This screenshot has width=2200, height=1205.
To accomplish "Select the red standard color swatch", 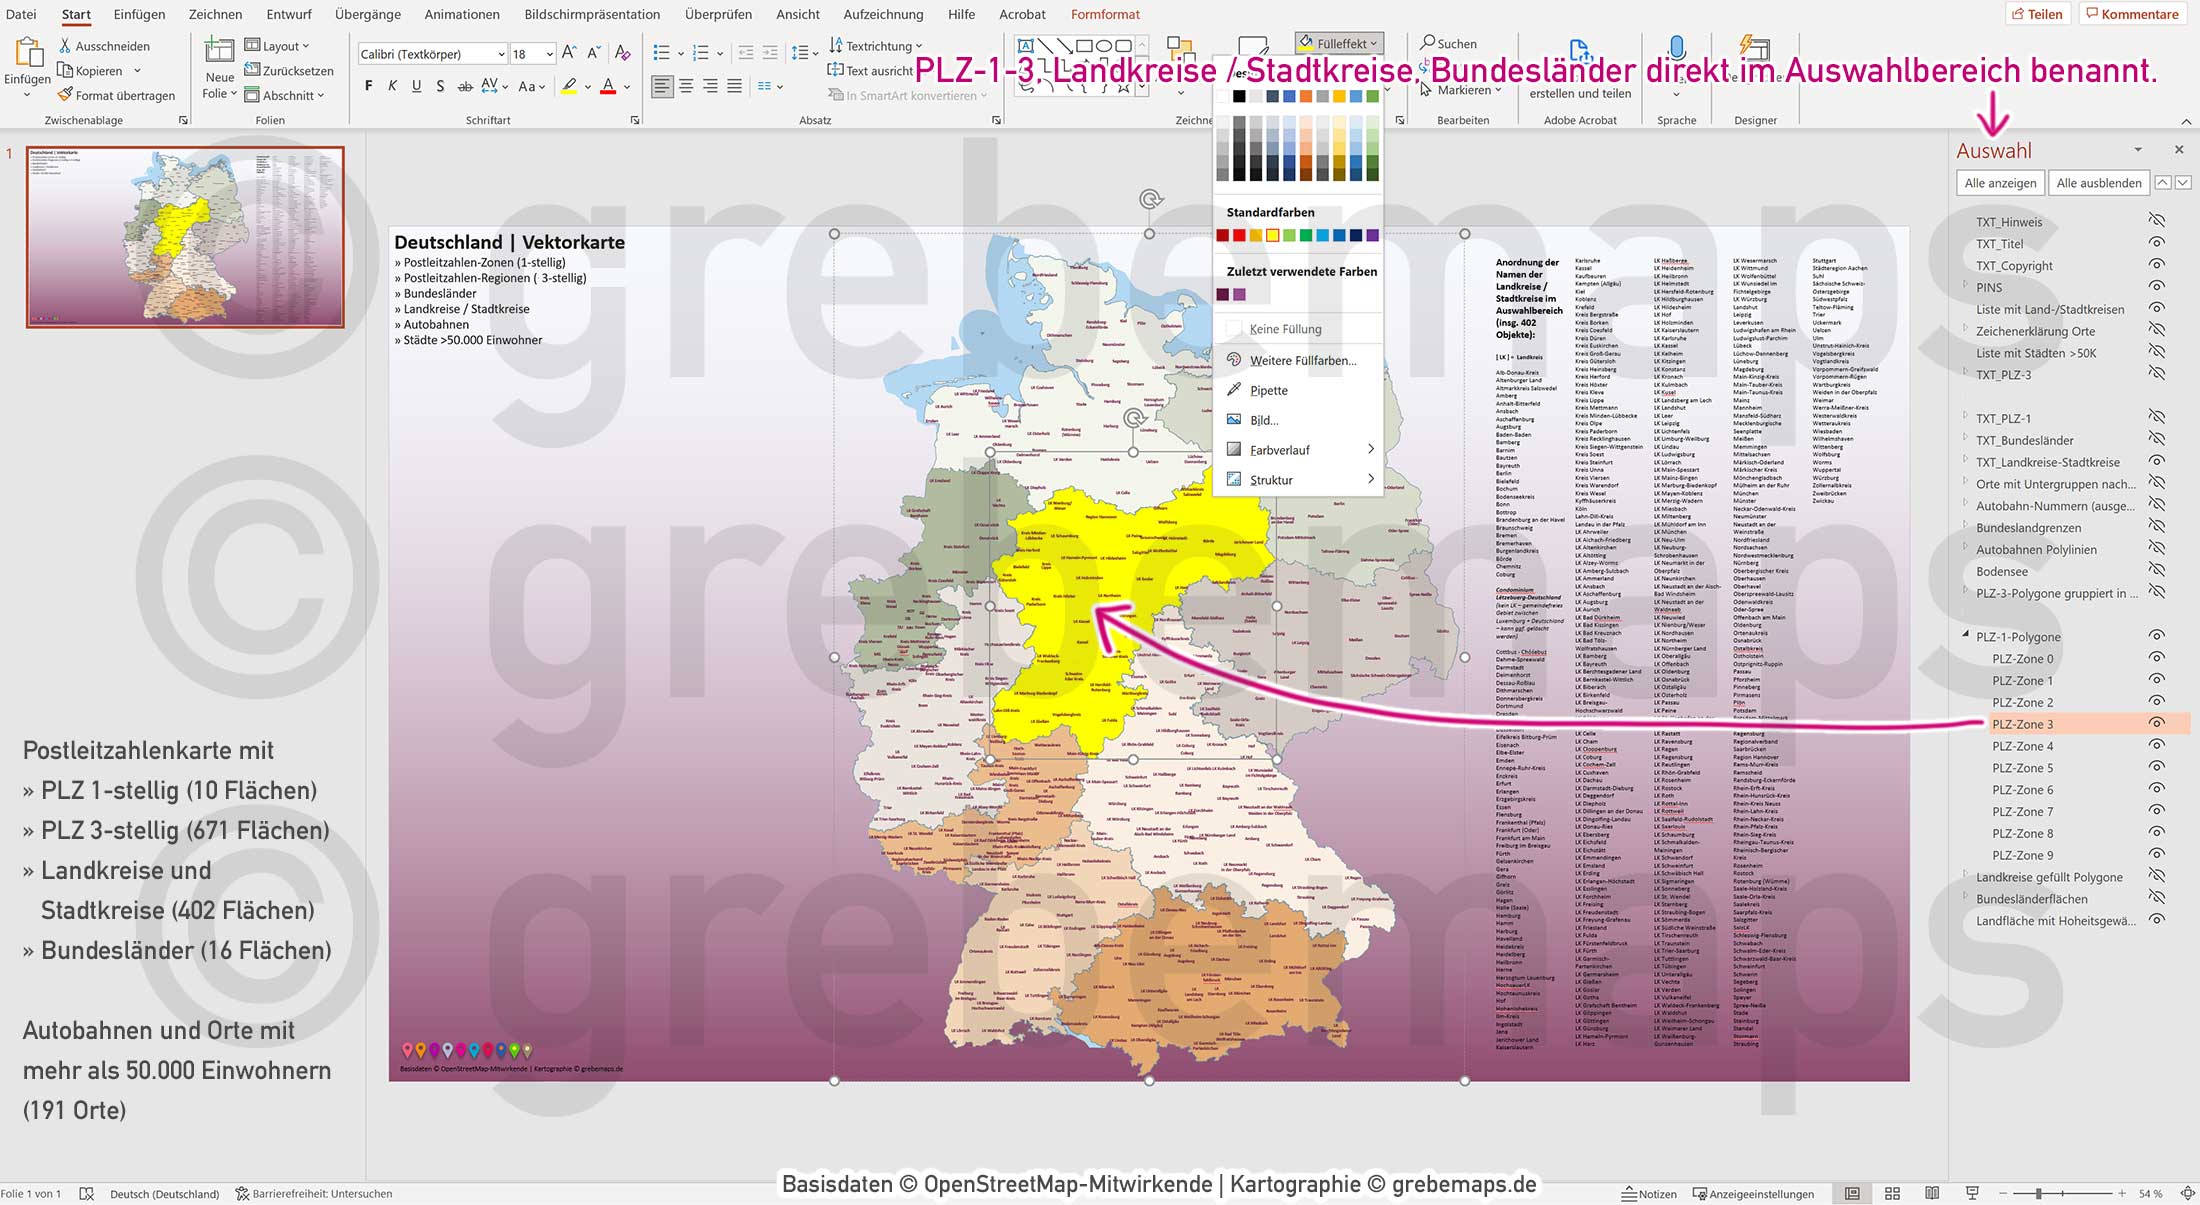I will [1238, 234].
